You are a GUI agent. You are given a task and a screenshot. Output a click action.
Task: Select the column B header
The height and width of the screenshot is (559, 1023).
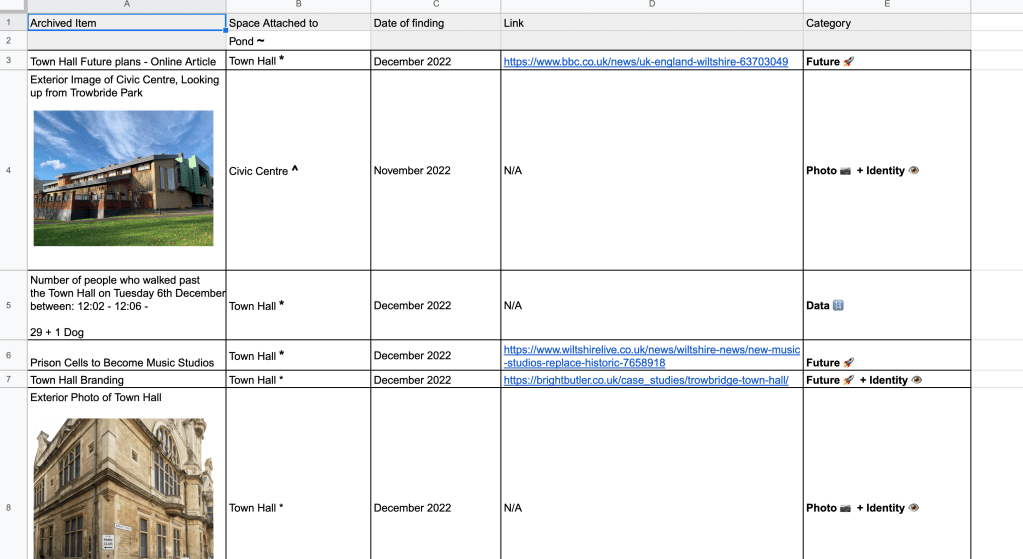[298, 5]
